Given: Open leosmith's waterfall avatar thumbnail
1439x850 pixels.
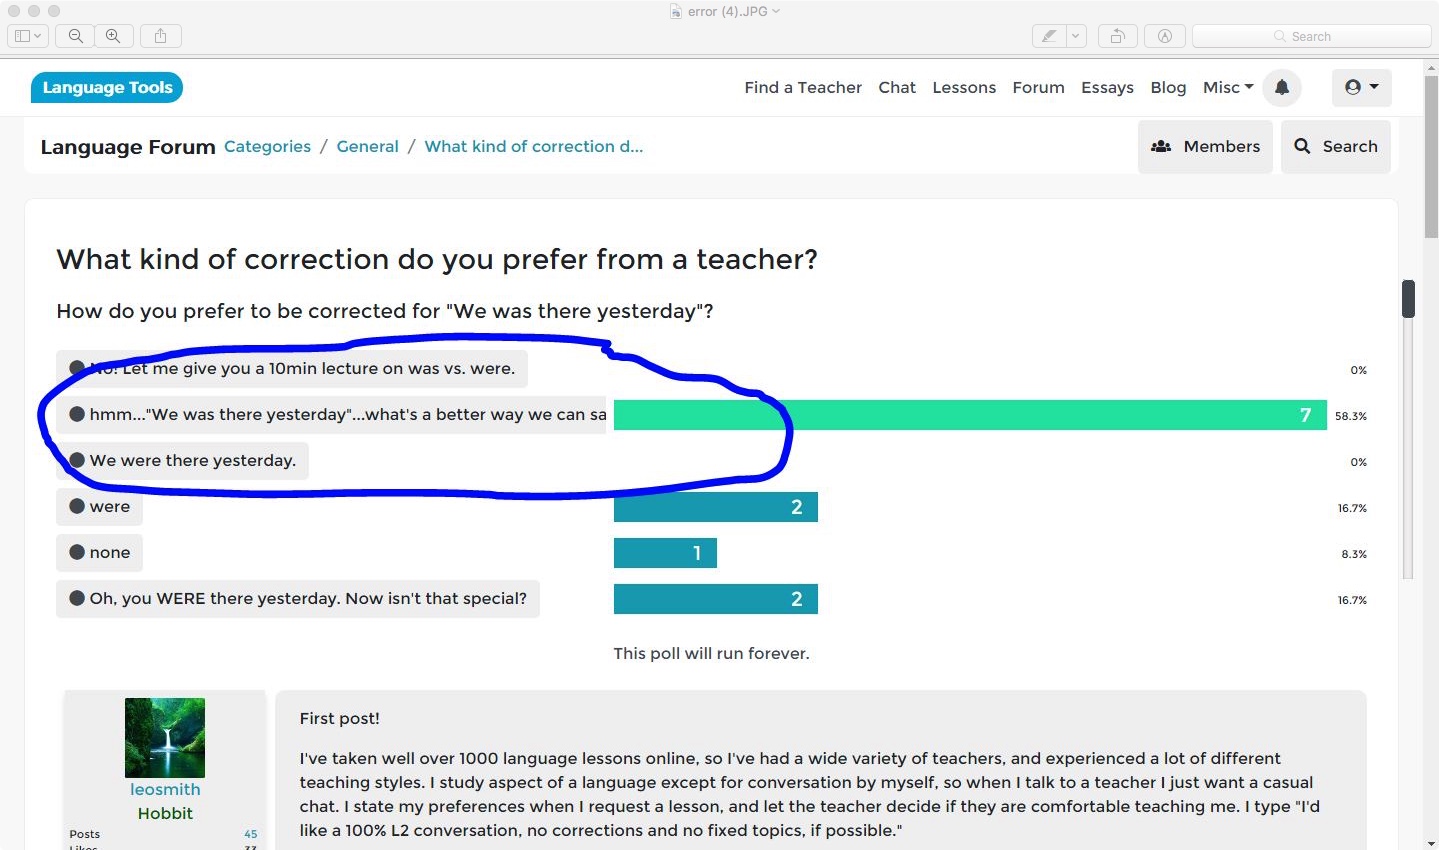Looking at the screenshot, I should (165, 738).
